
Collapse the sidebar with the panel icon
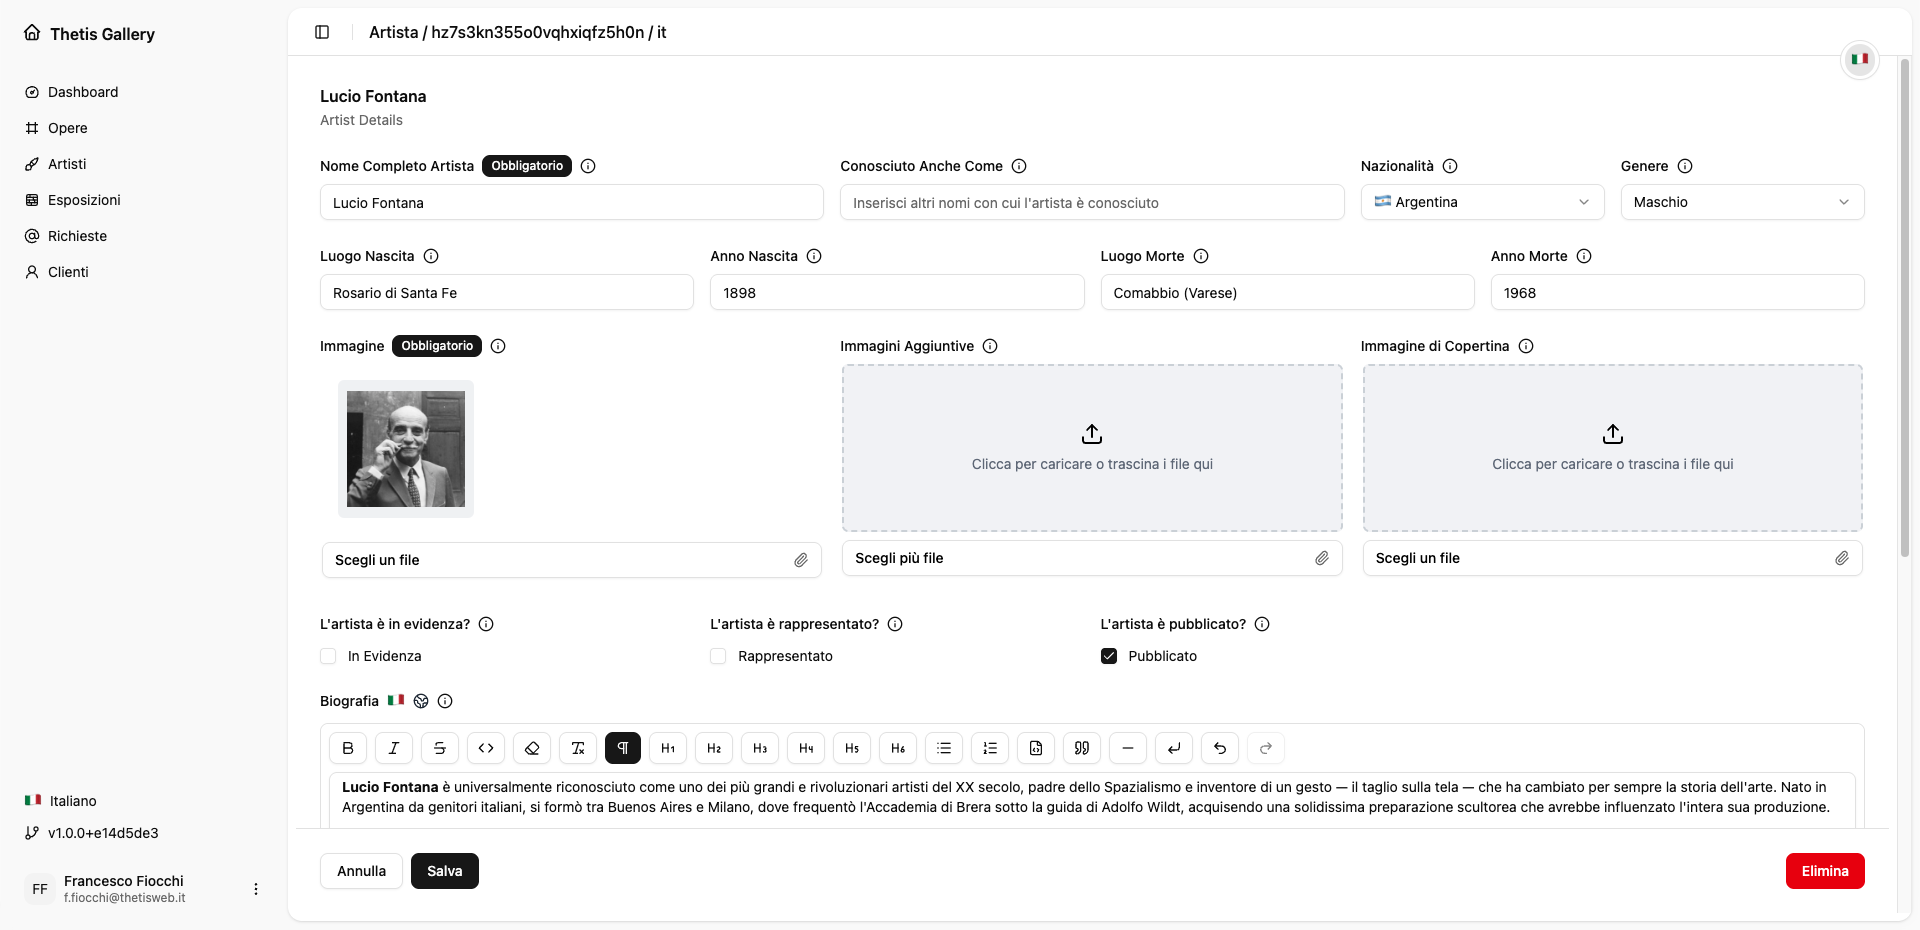(322, 32)
